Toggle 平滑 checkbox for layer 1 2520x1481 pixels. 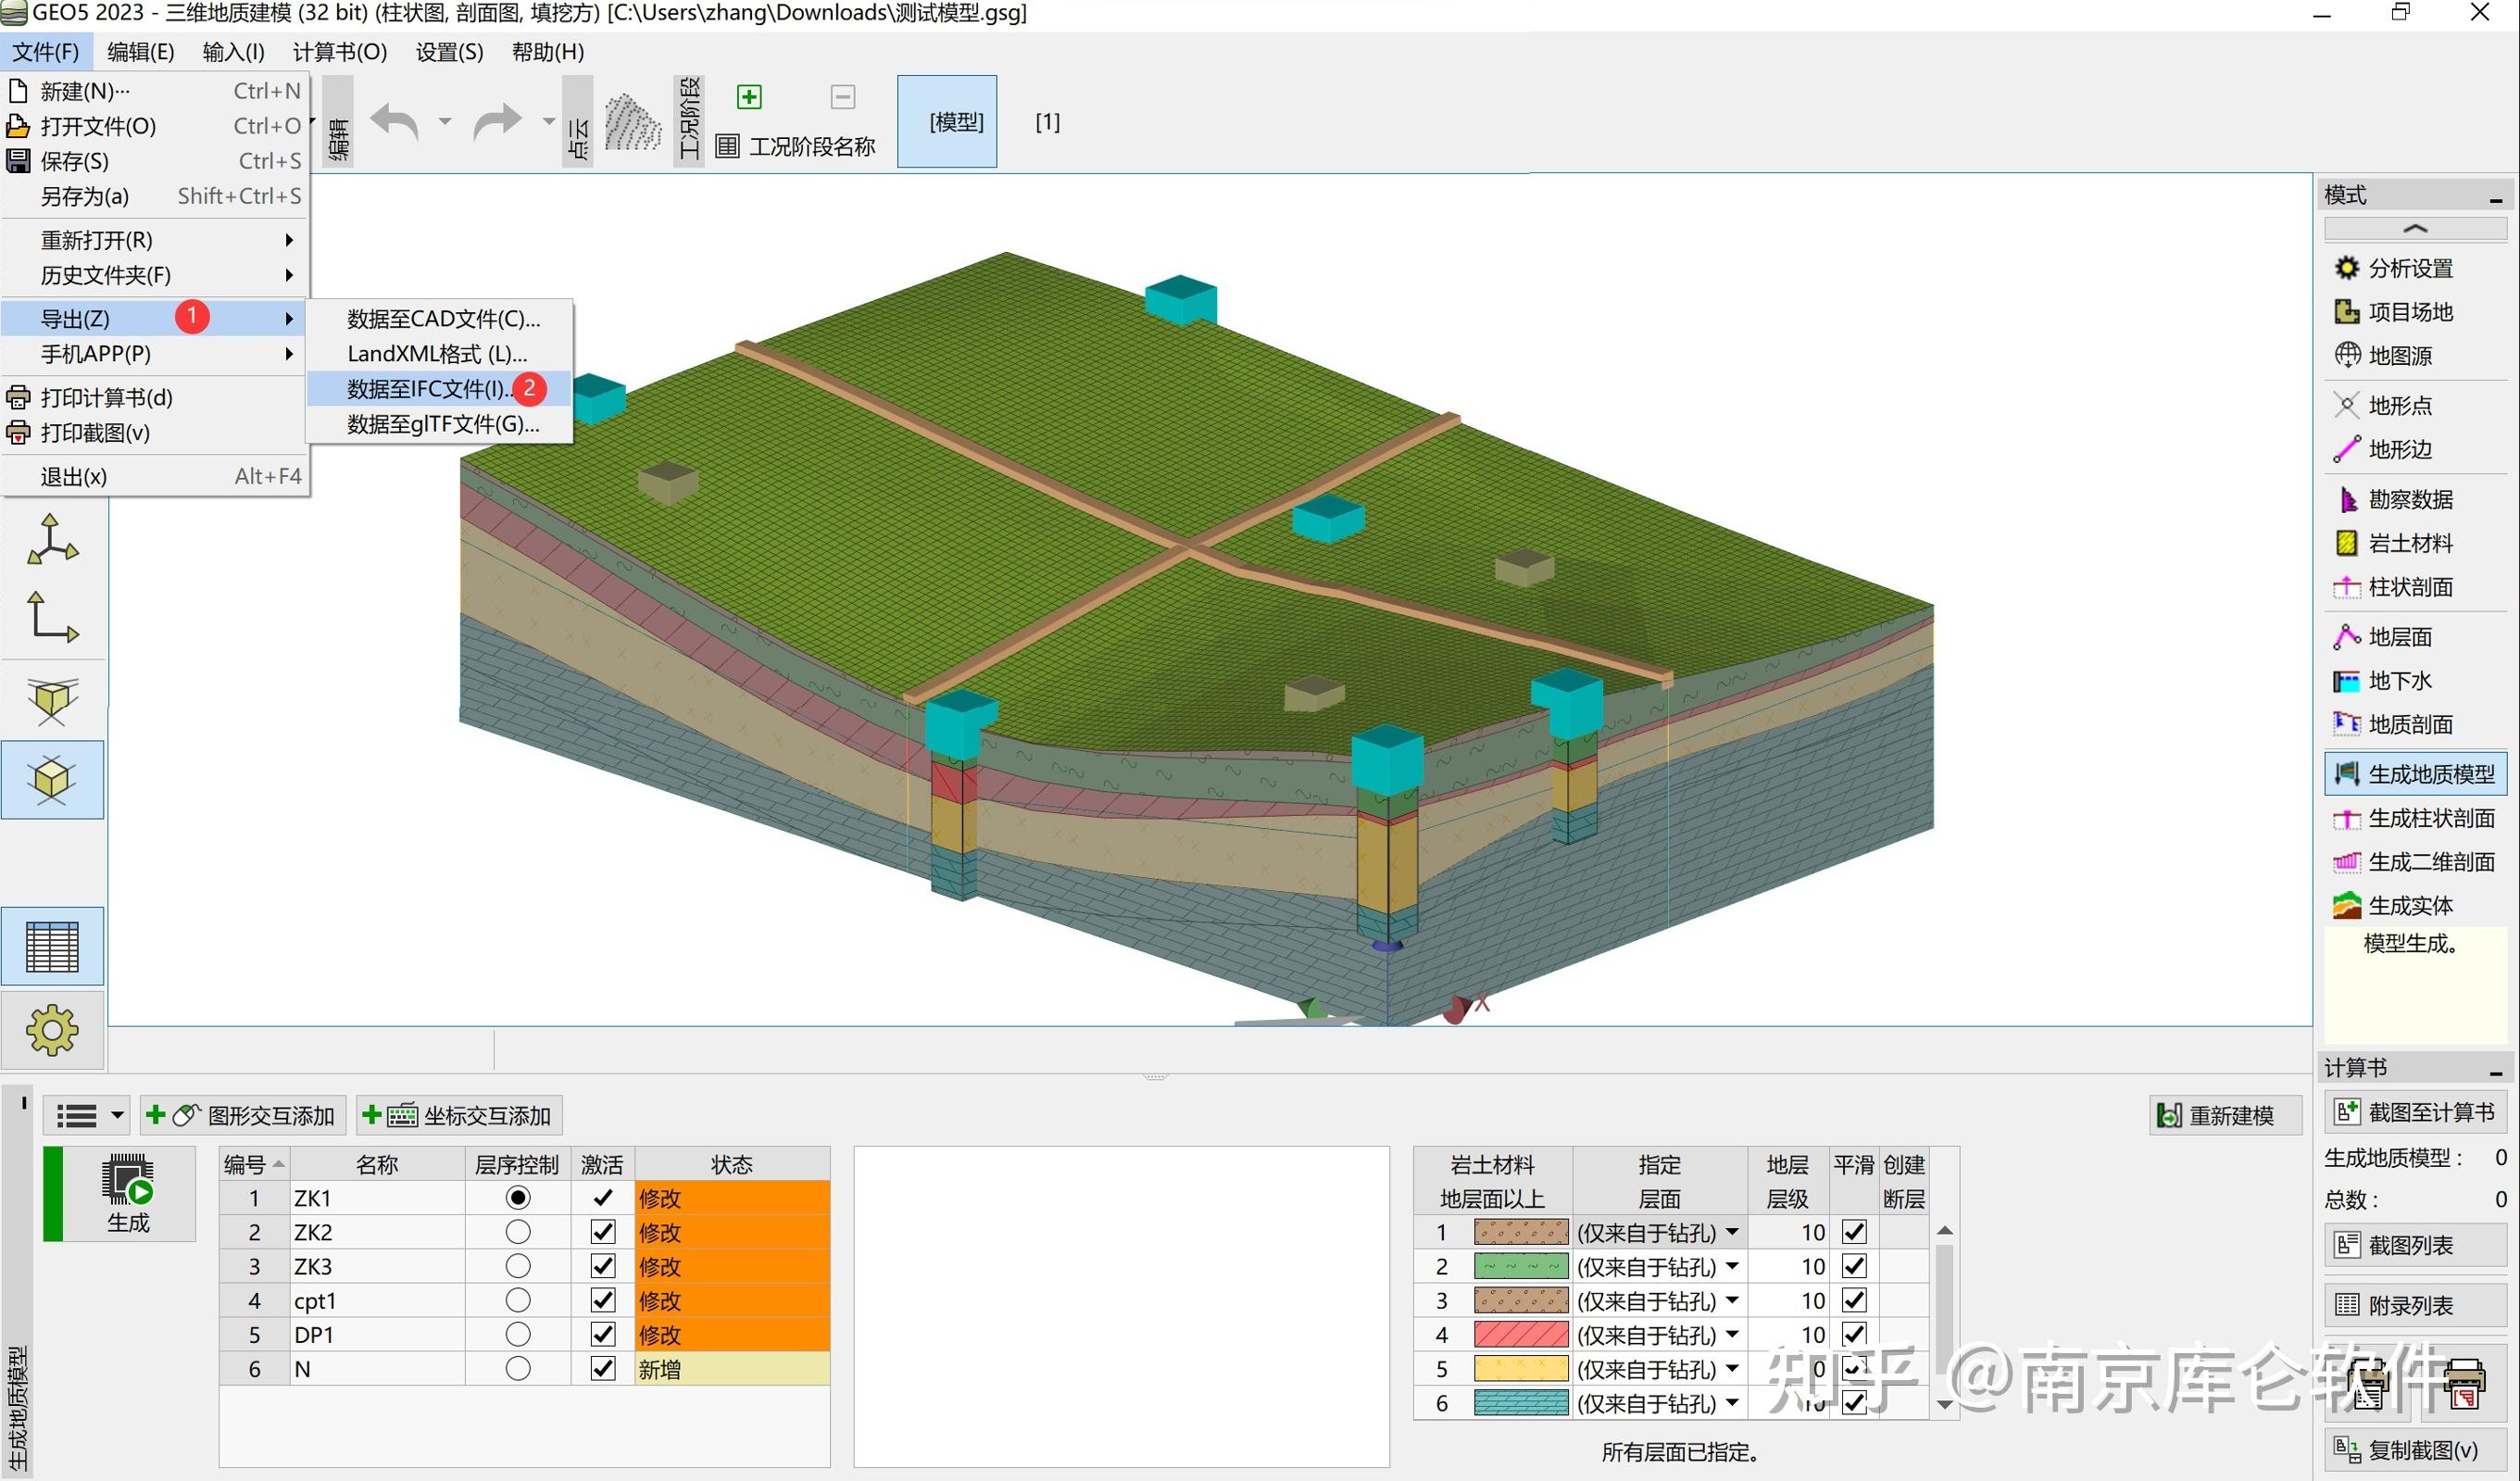pos(1853,1232)
